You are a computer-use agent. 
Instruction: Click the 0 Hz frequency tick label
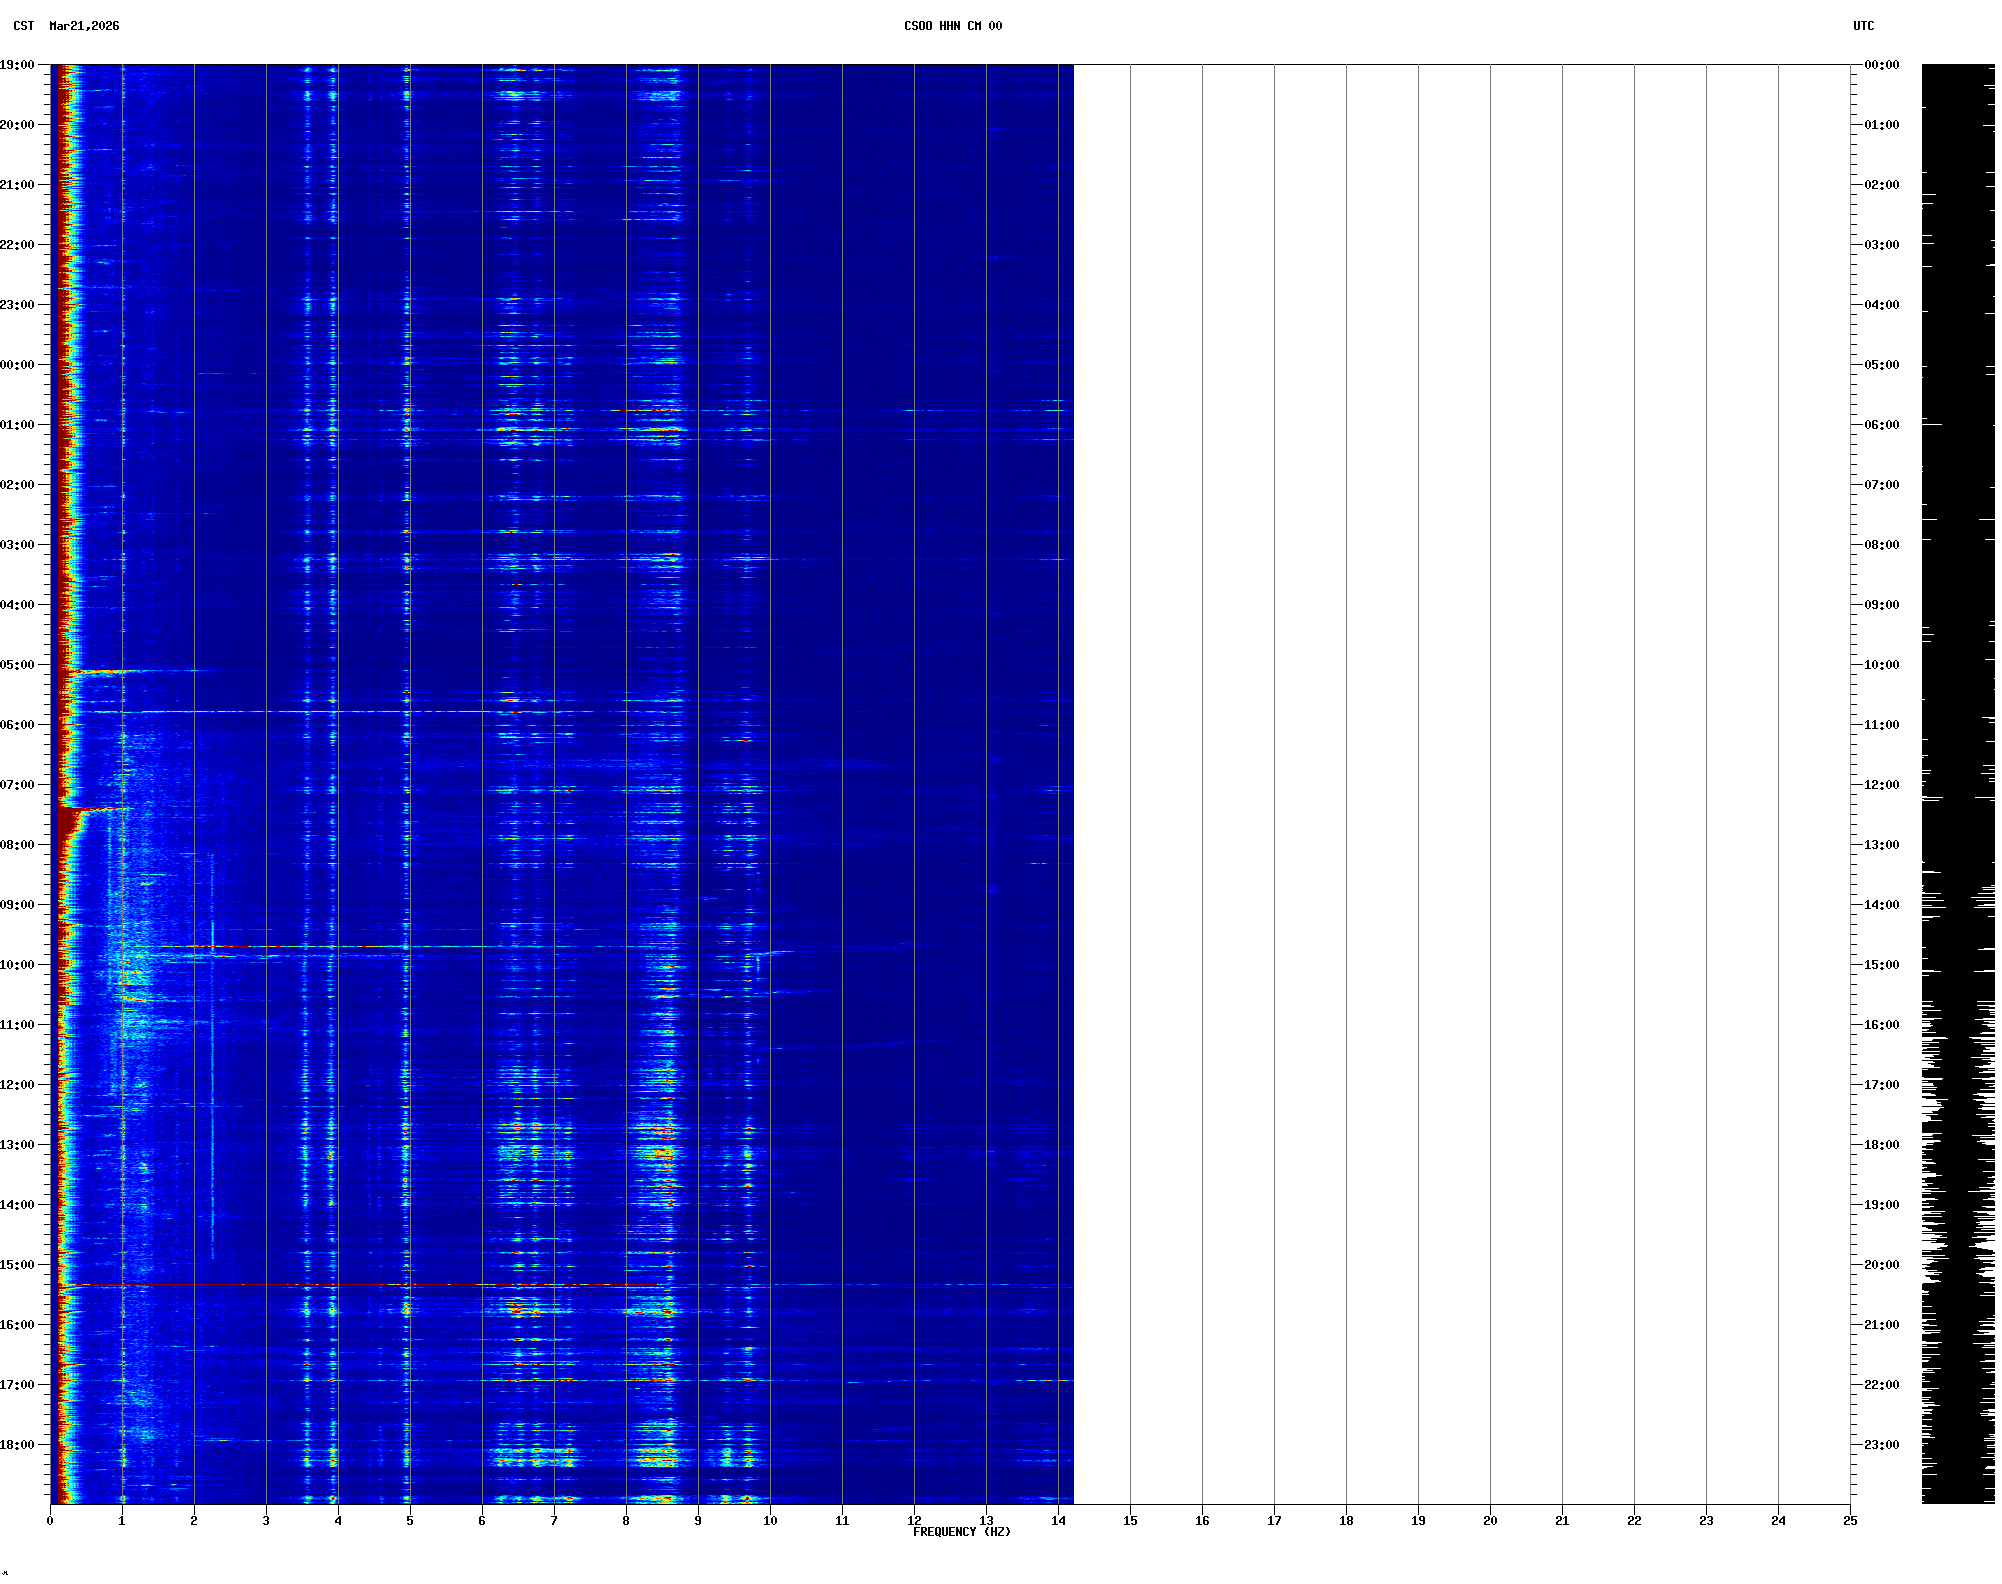pos(50,1521)
